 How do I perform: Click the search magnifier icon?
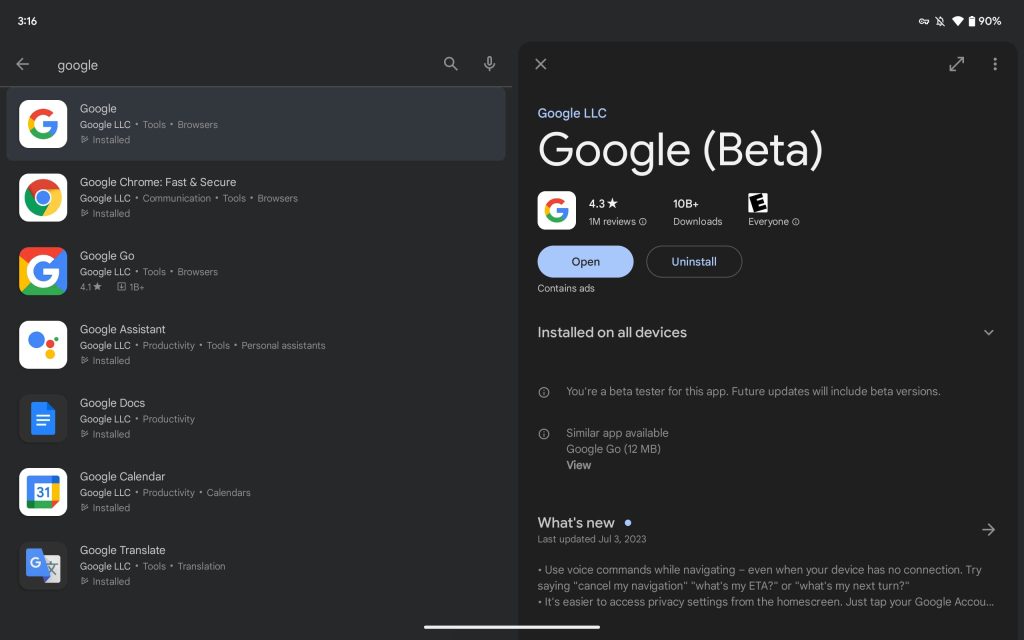pyautogui.click(x=451, y=64)
